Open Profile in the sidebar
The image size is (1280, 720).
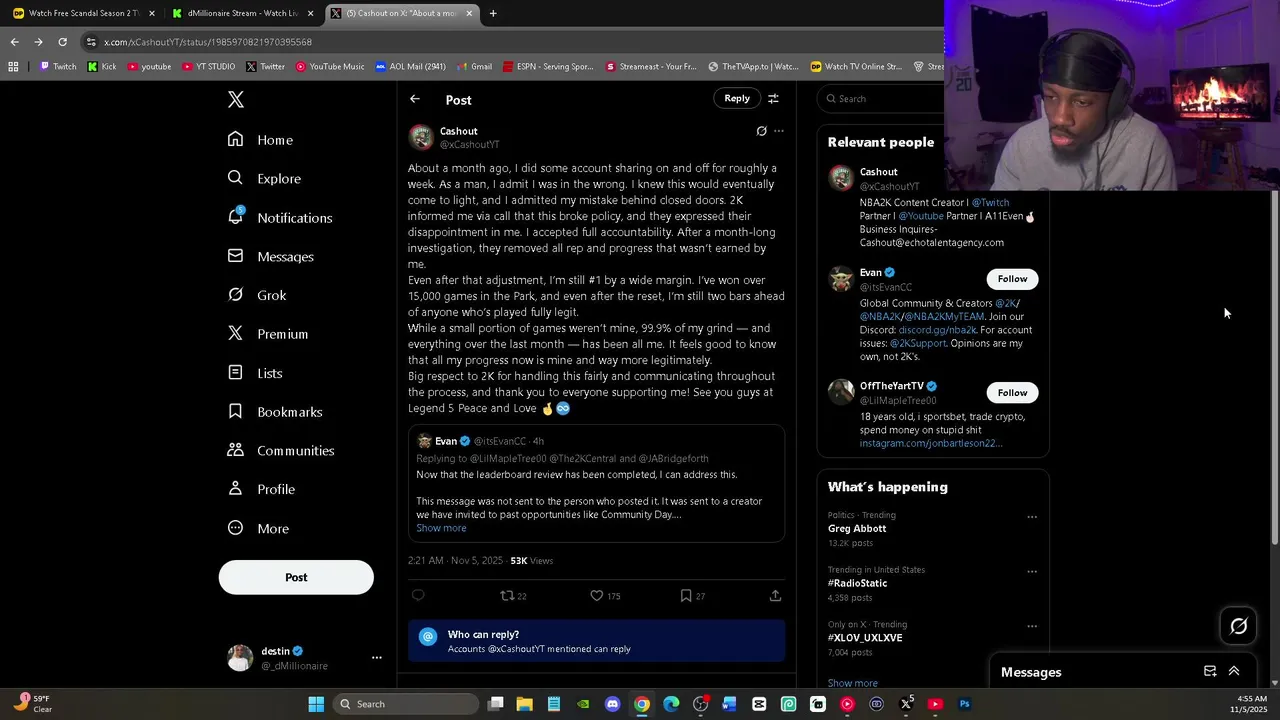[260, 489]
